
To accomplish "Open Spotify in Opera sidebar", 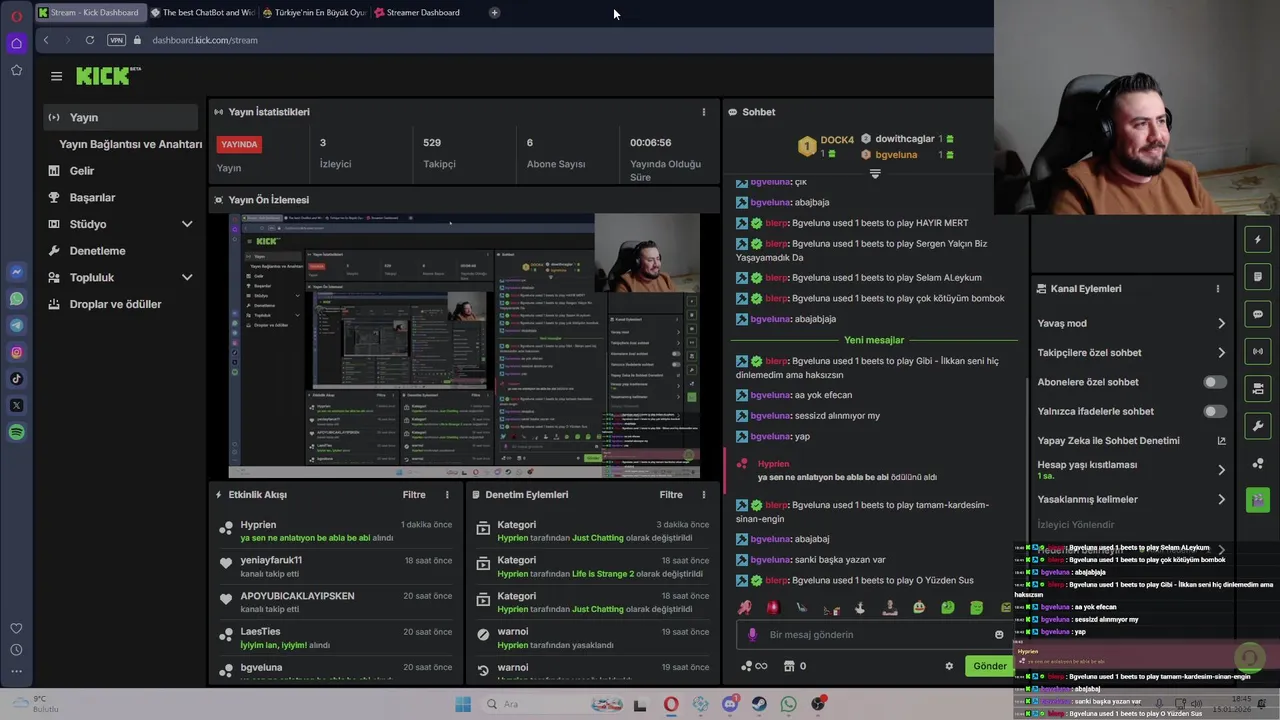I will coord(16,432).
